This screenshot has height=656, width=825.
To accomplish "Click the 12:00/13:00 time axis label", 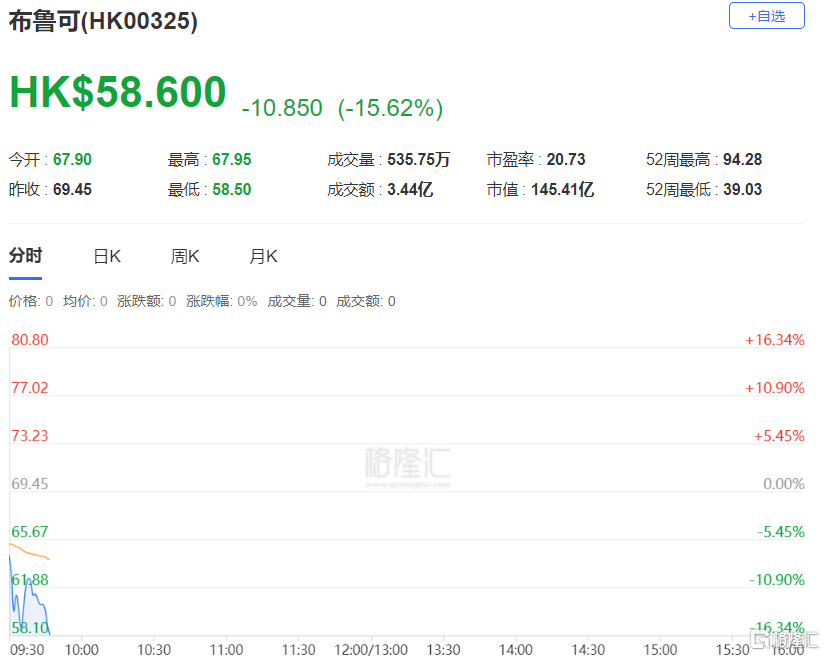I will (371, 649).
